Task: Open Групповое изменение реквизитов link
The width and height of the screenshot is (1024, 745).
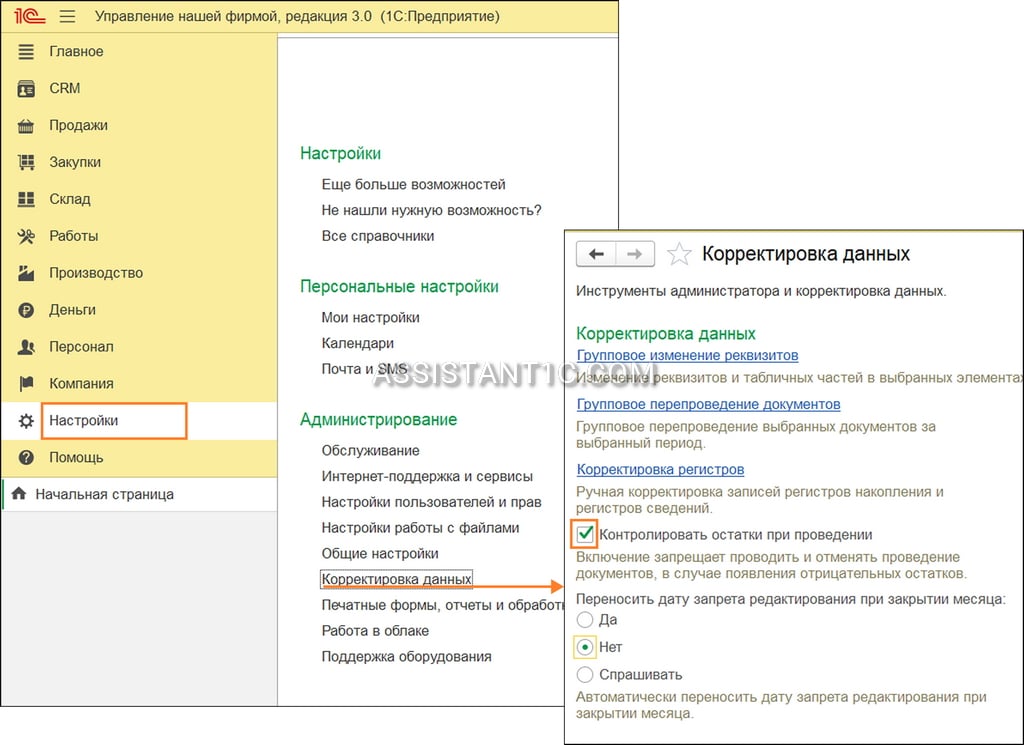Action: 687,356
